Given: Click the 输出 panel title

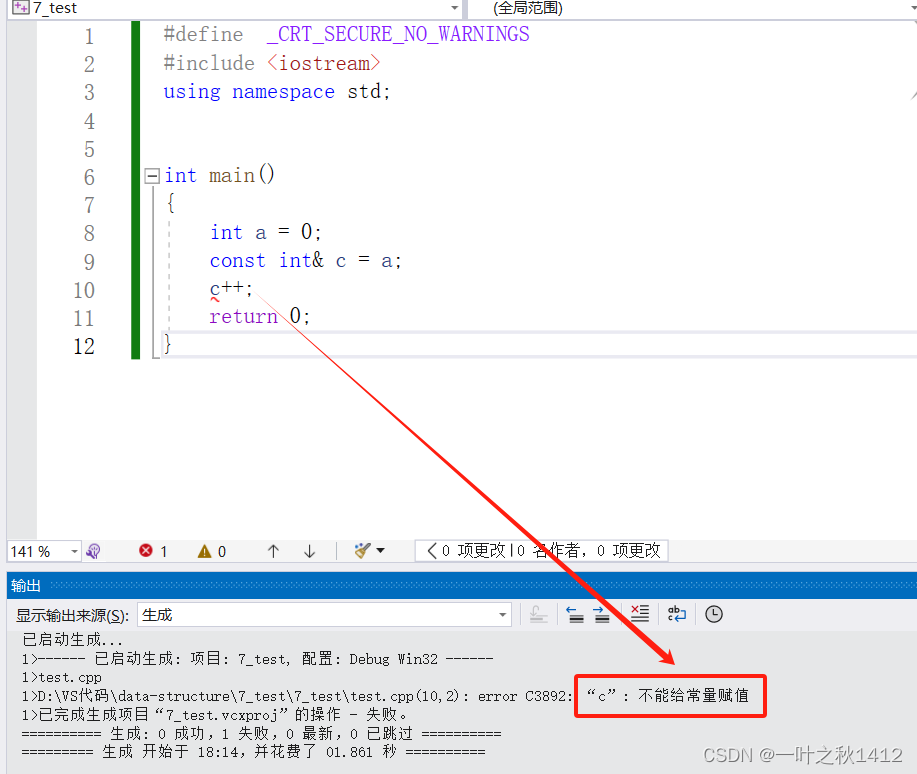Looking at the screenshot, I should (x=26, y=586).
